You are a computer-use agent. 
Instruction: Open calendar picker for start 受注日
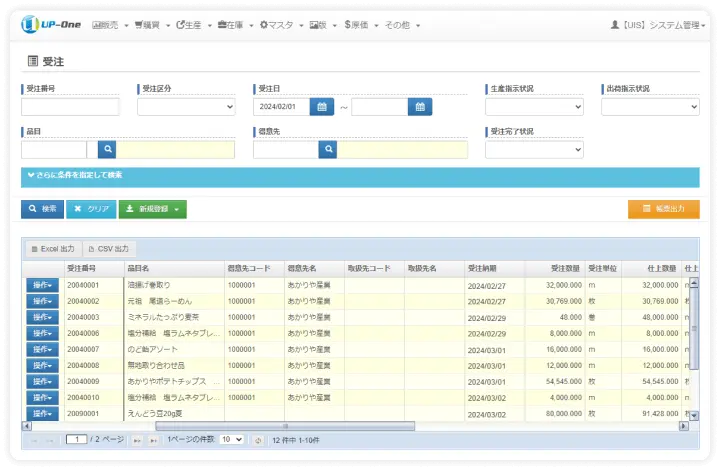point(321,107)
